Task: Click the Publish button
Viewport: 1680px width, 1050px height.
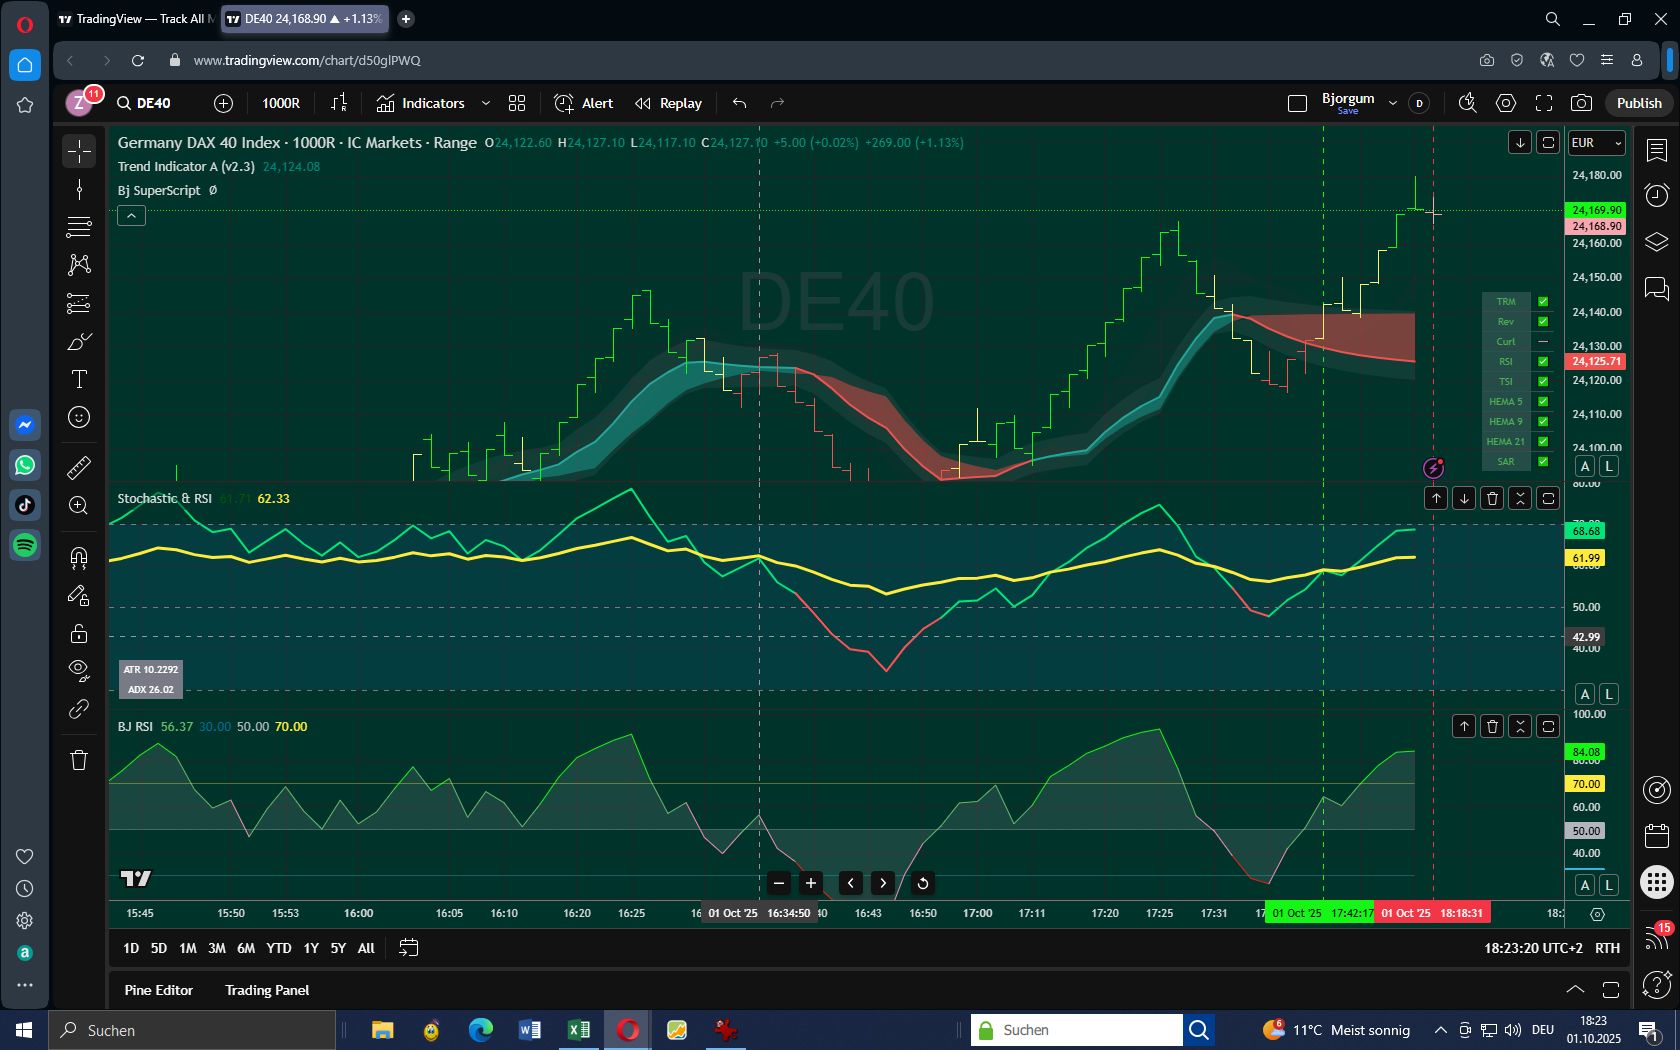Action: [x=1638, y=103]
